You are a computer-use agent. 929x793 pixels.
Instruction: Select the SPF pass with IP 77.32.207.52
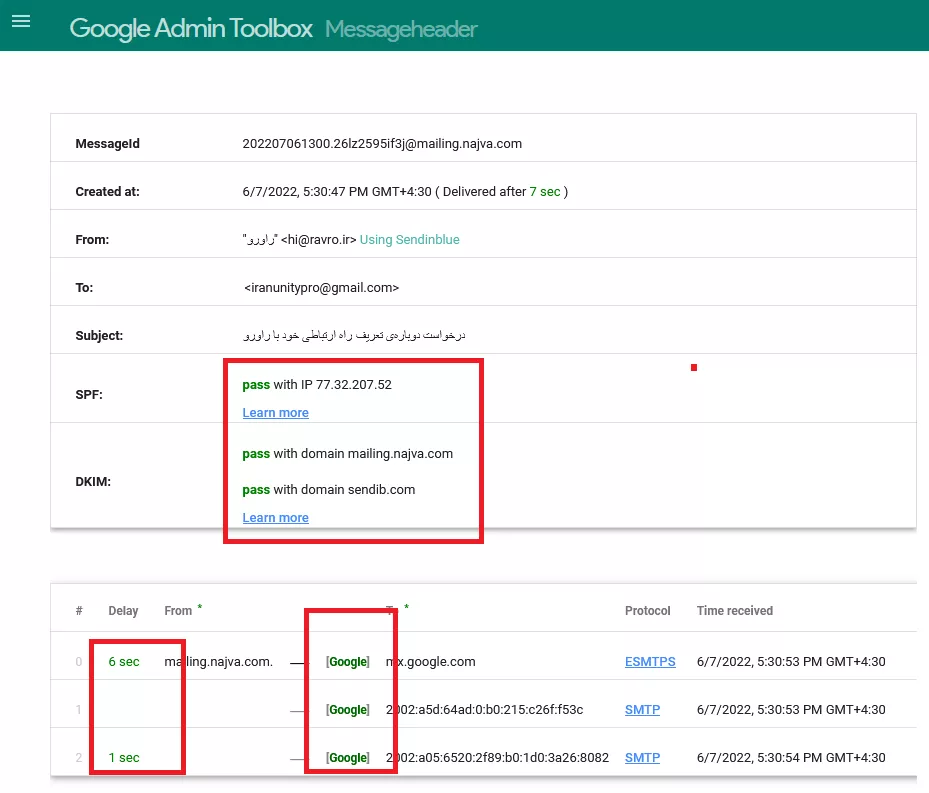[317, 385]
